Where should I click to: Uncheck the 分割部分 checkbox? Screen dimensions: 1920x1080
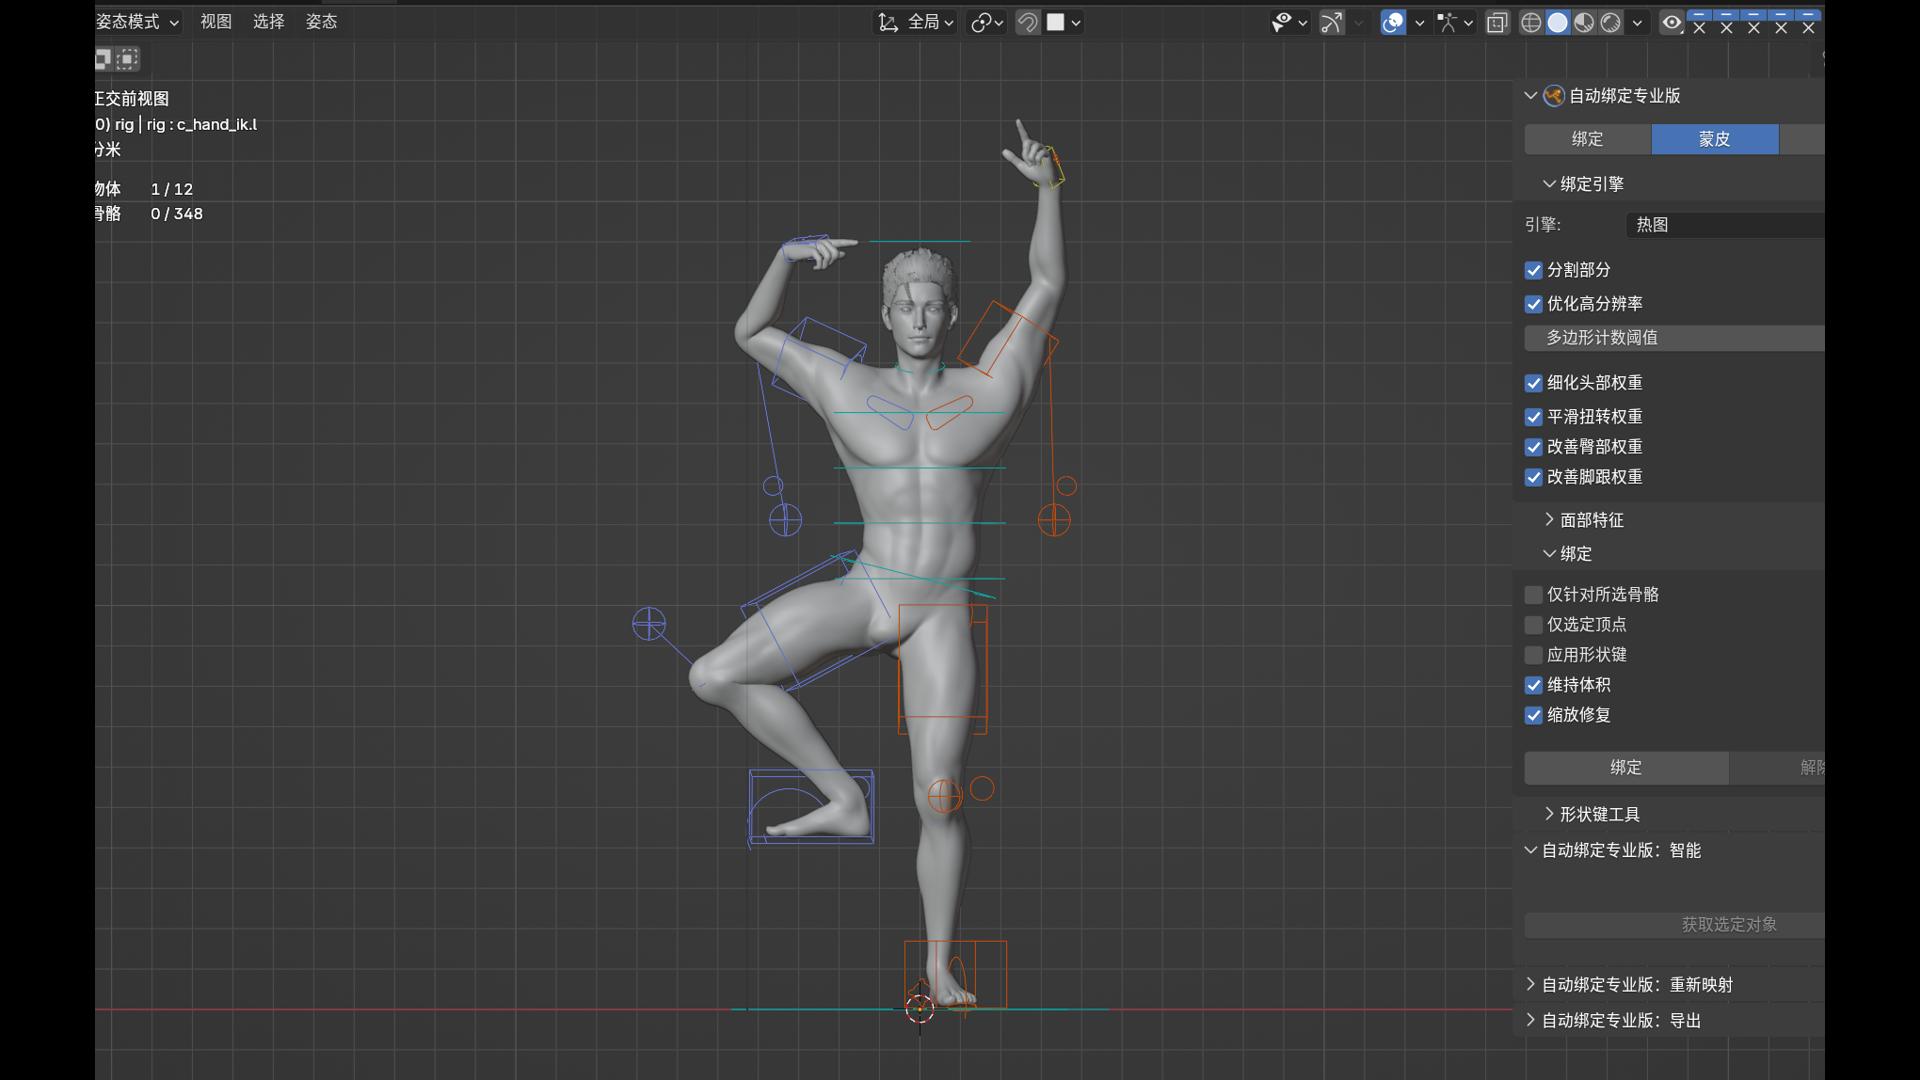click(x=1534, y=270)
